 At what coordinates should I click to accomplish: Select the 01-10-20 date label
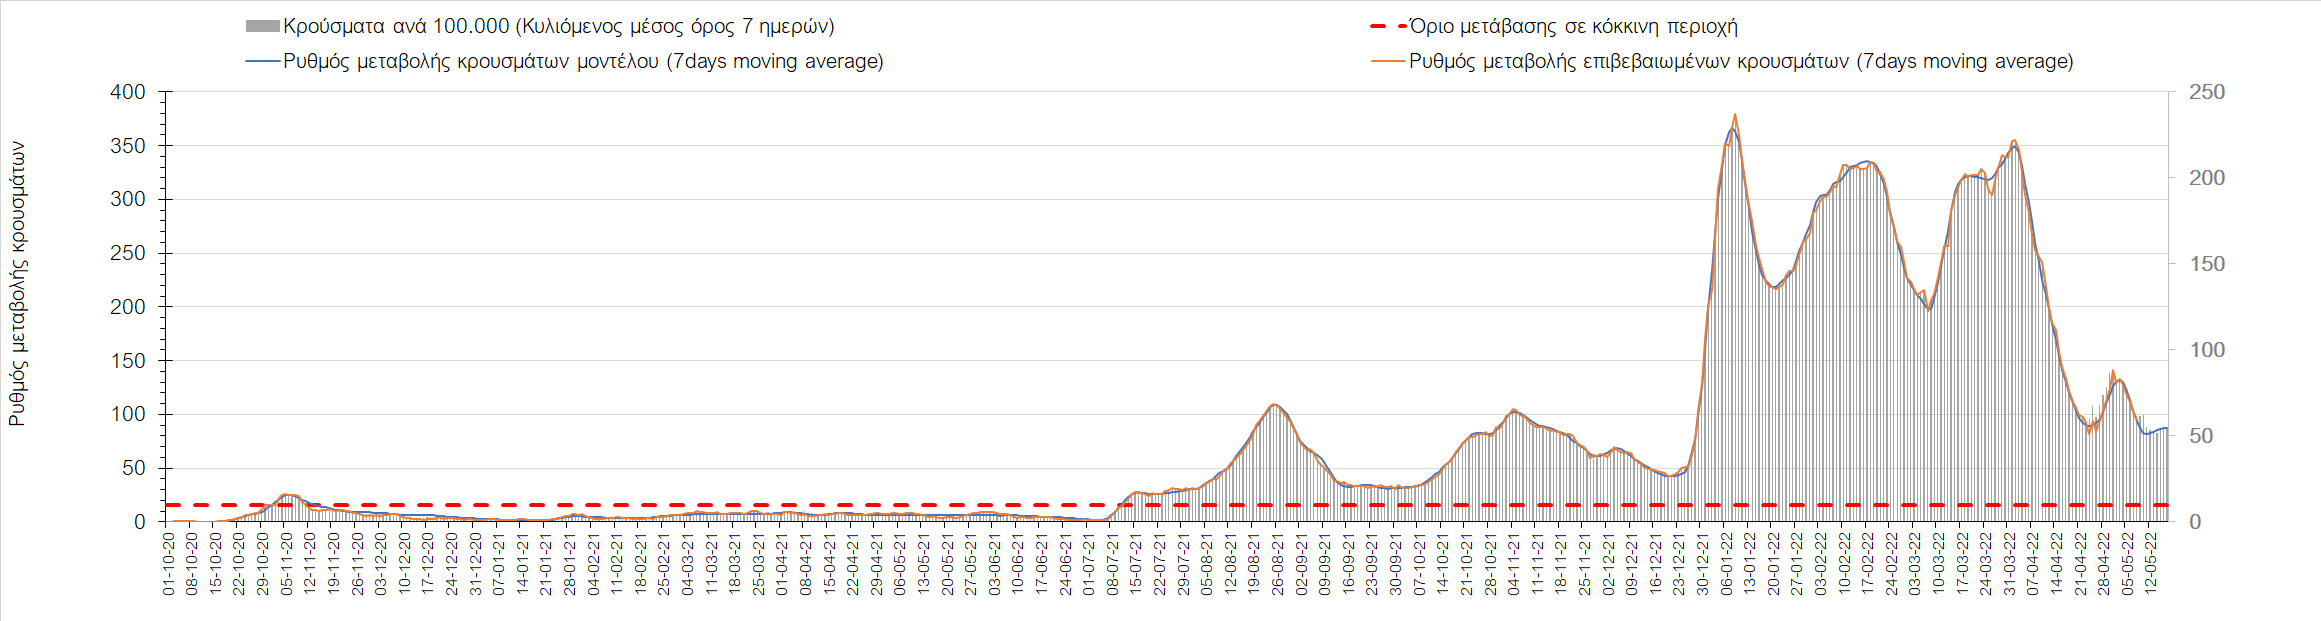tap(169, 563)
